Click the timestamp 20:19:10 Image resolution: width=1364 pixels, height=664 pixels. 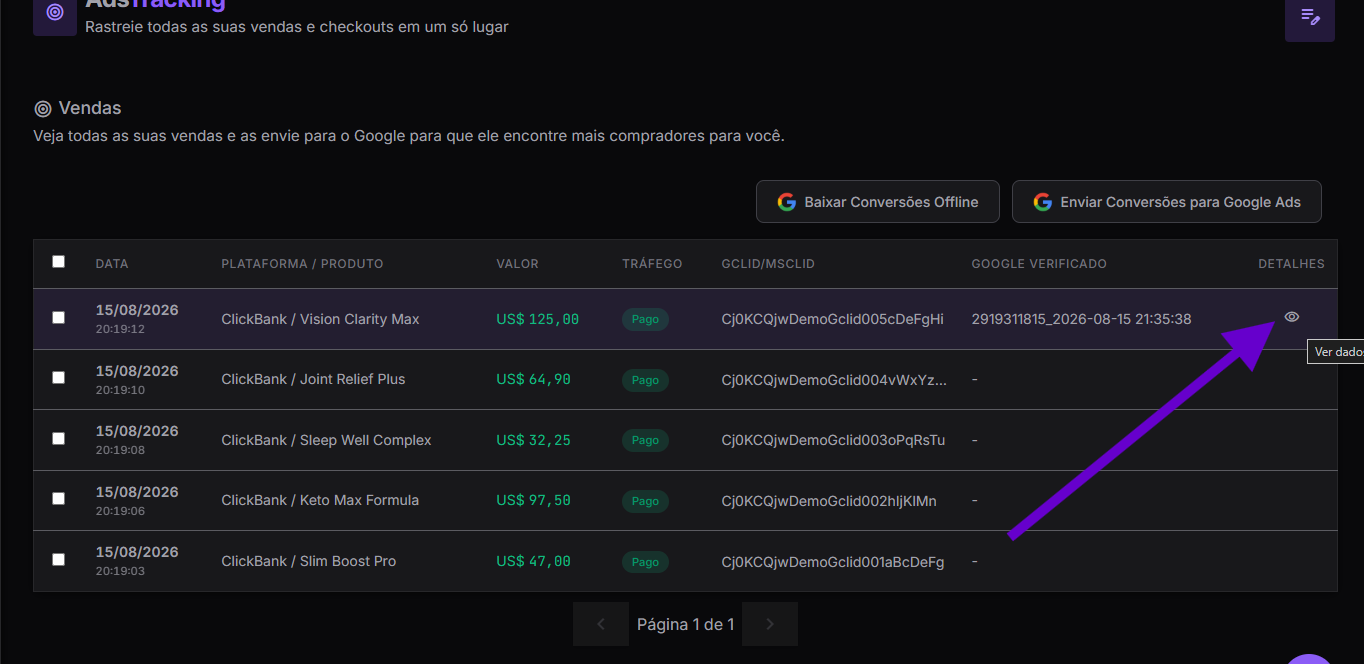120,390
